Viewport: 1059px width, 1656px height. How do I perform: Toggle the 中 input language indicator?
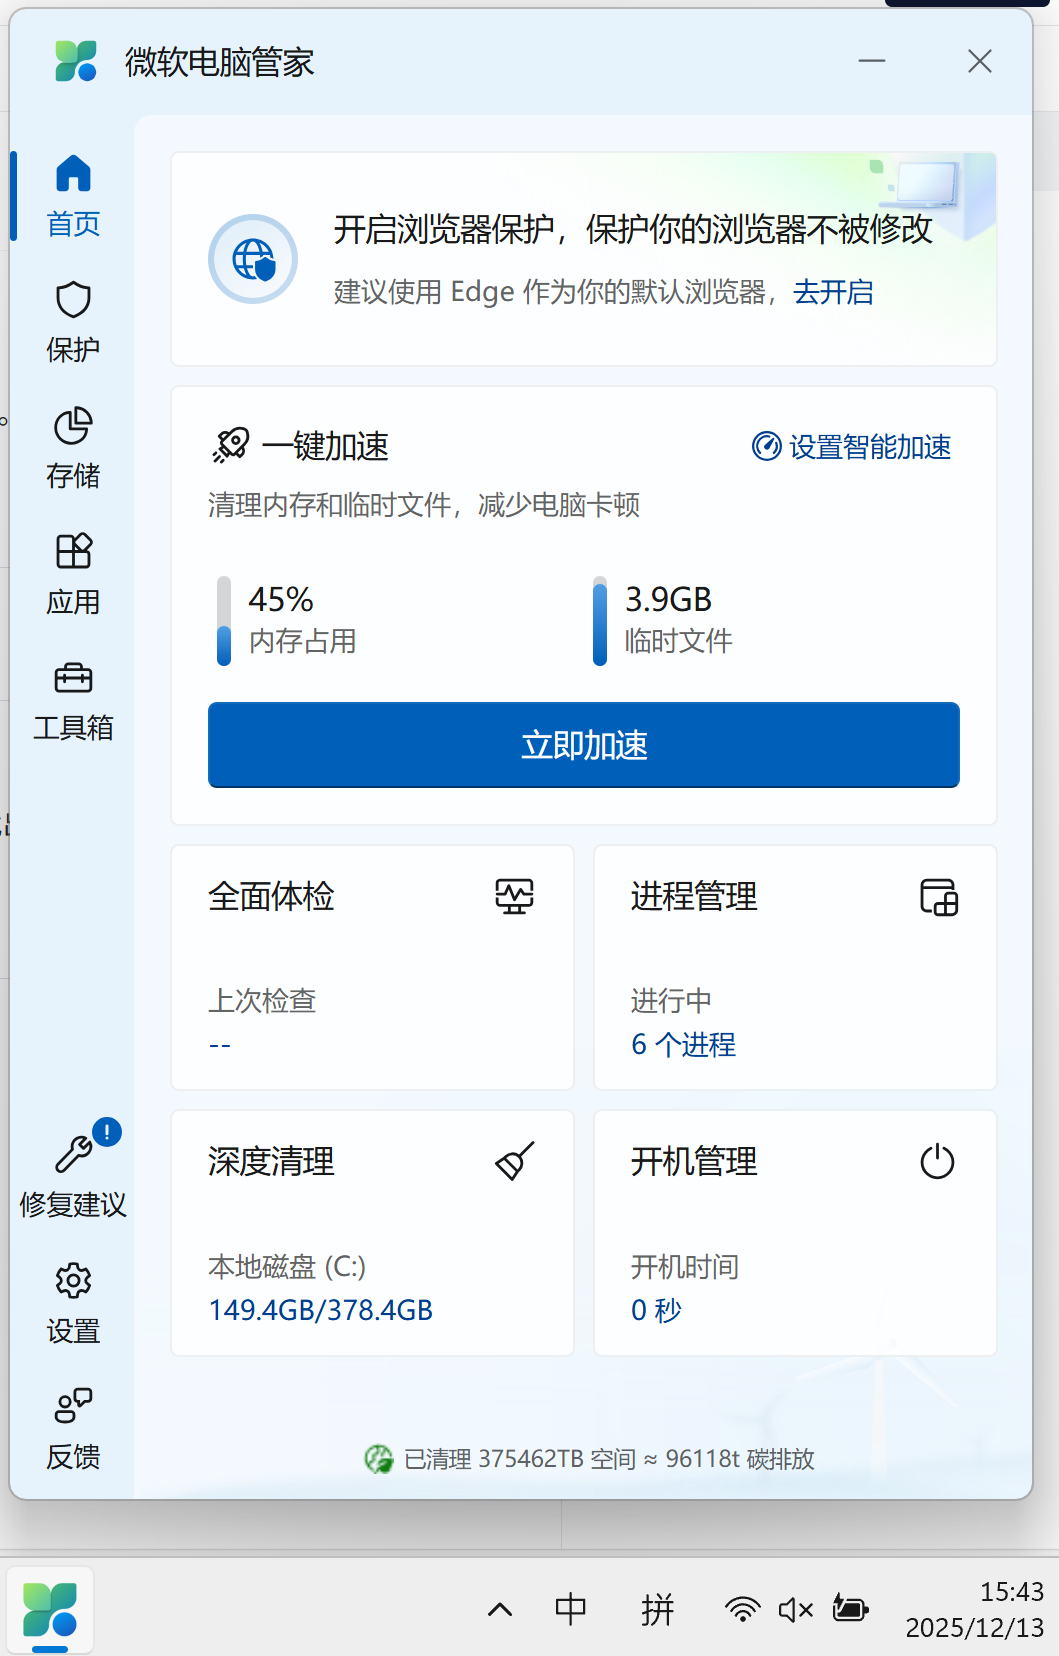(571, 1609)
